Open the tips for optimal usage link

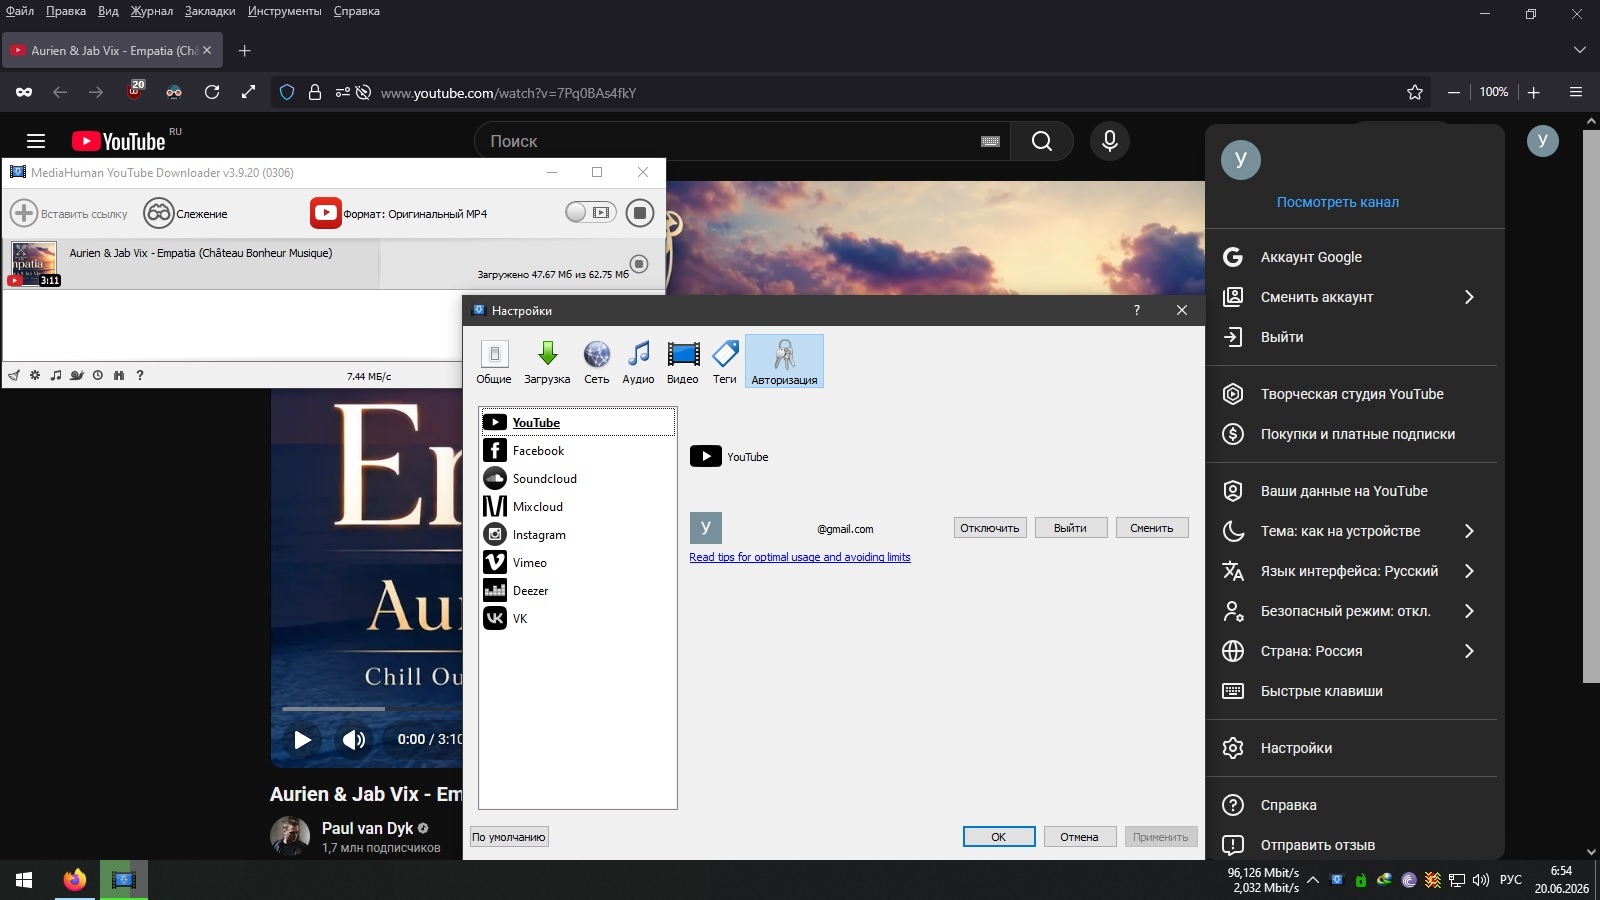(x=800, y=557)
